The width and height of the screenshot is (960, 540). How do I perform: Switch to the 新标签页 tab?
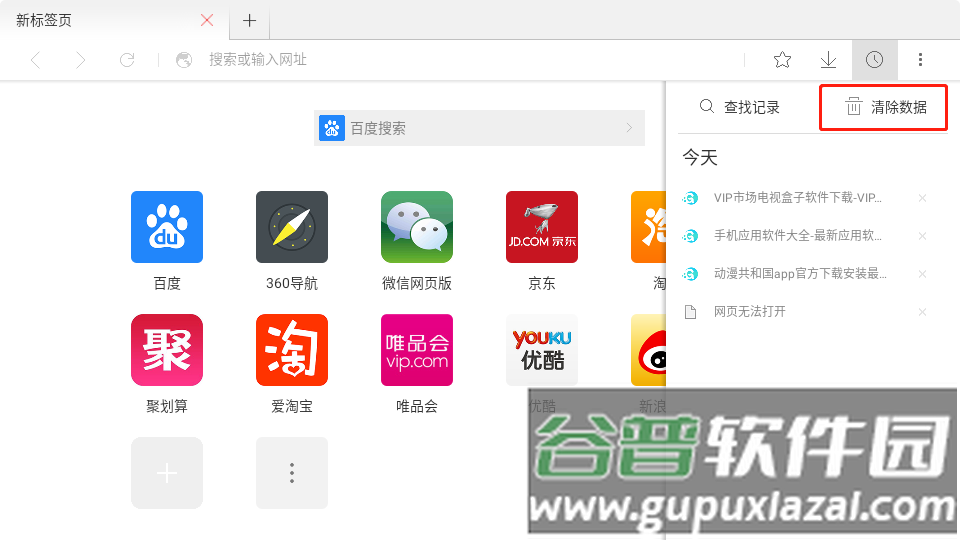(100, 20)
